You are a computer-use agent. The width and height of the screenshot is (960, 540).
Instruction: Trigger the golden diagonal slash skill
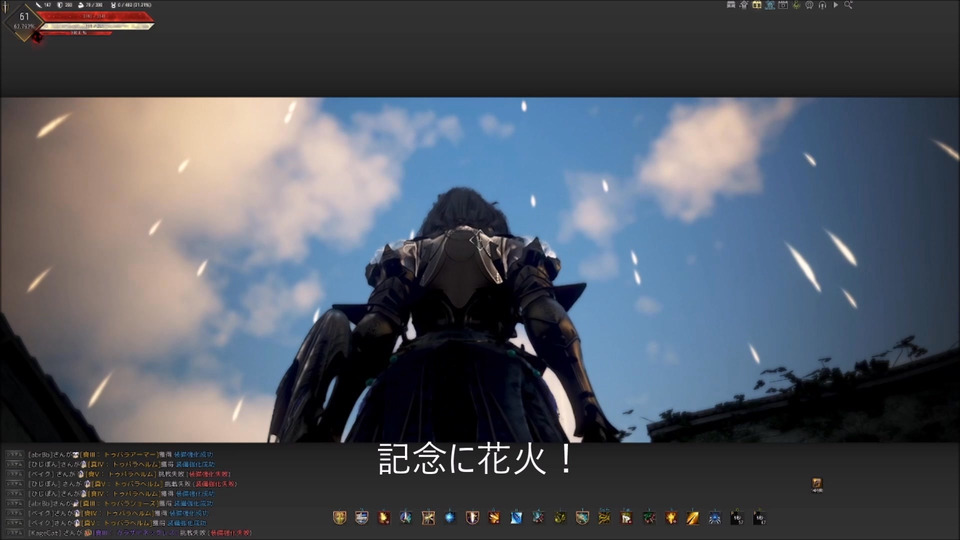[x=692, y=518]
